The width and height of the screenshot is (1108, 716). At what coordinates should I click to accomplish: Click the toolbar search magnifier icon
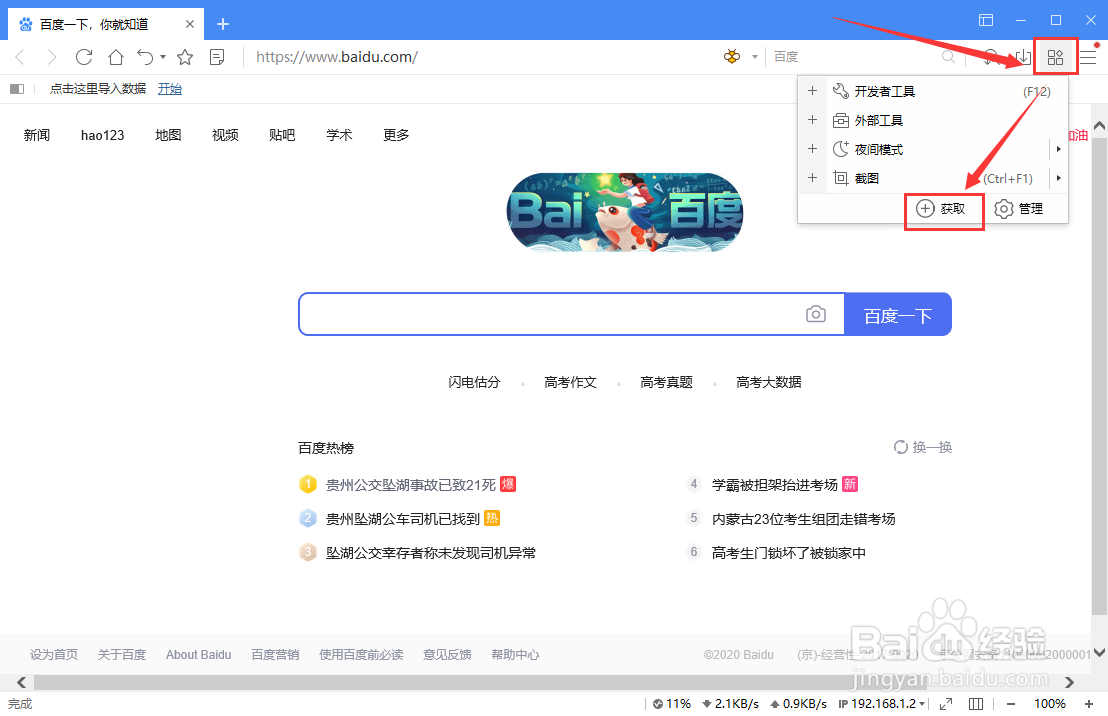[948, 57]
